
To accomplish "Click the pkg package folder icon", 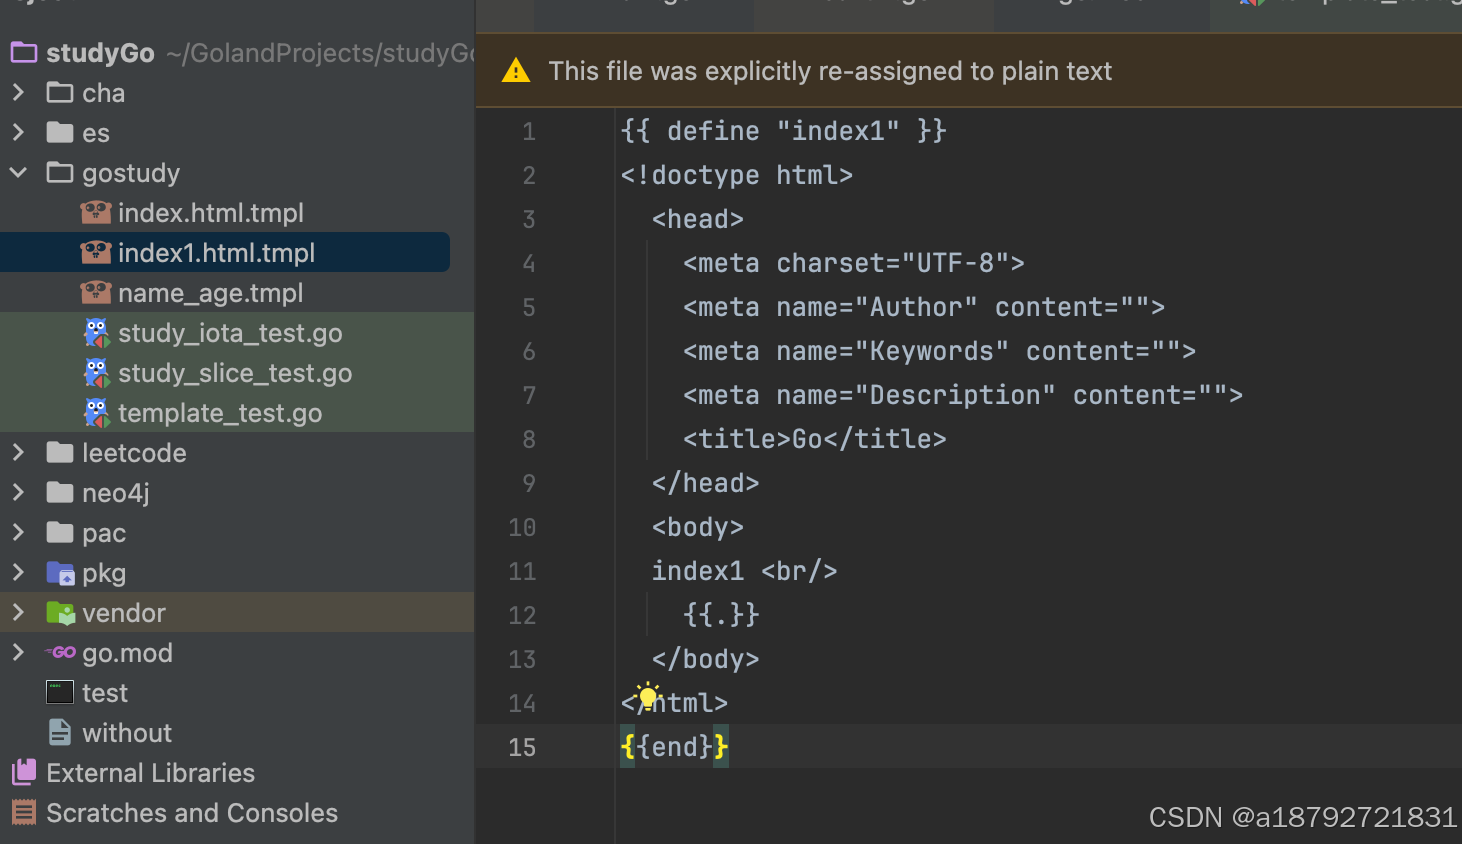I will [x=60, y=573].
